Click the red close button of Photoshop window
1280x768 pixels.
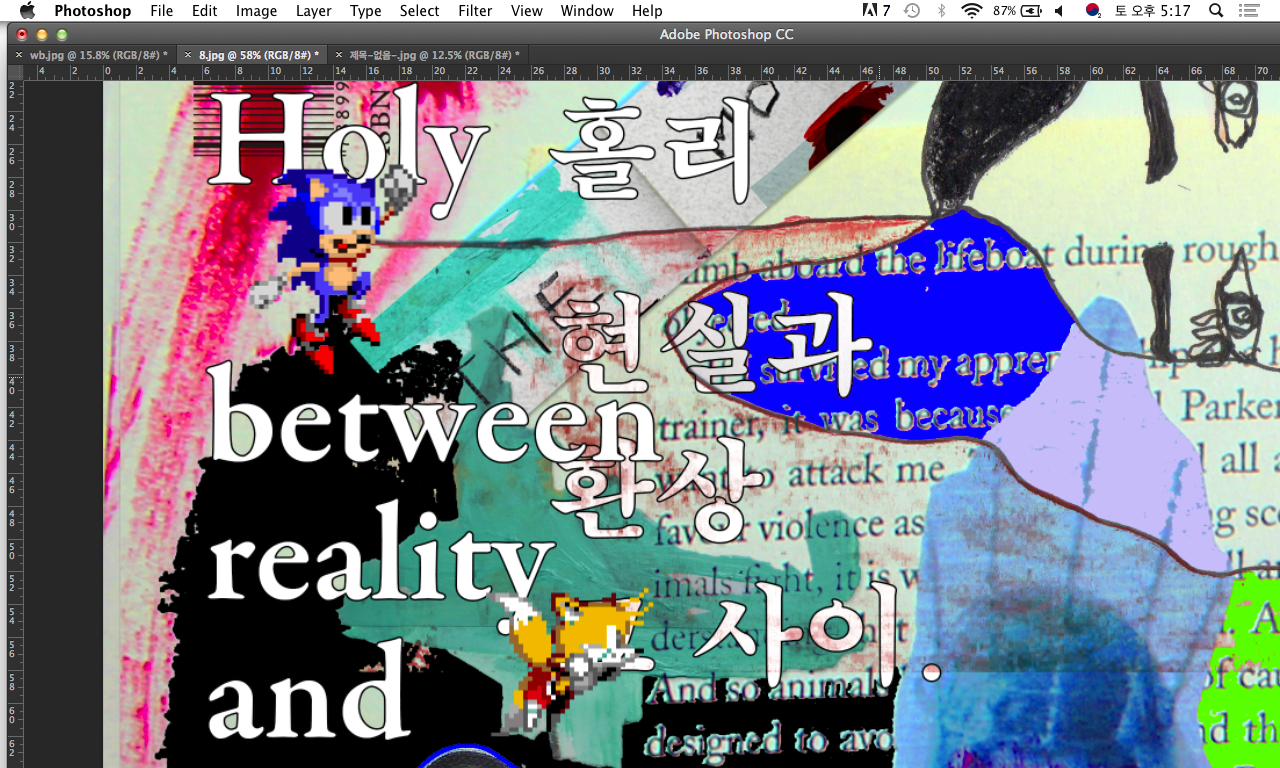[22, 34]
